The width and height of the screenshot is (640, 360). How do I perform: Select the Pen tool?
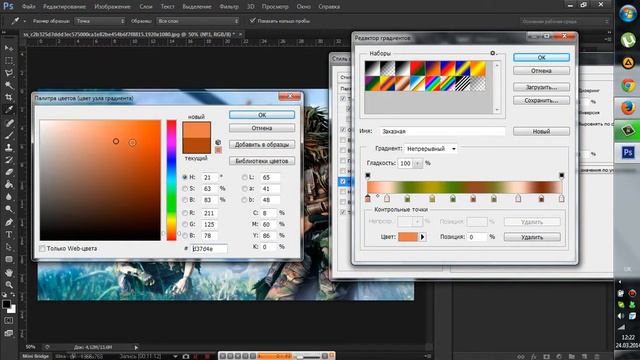pos(9,222)
